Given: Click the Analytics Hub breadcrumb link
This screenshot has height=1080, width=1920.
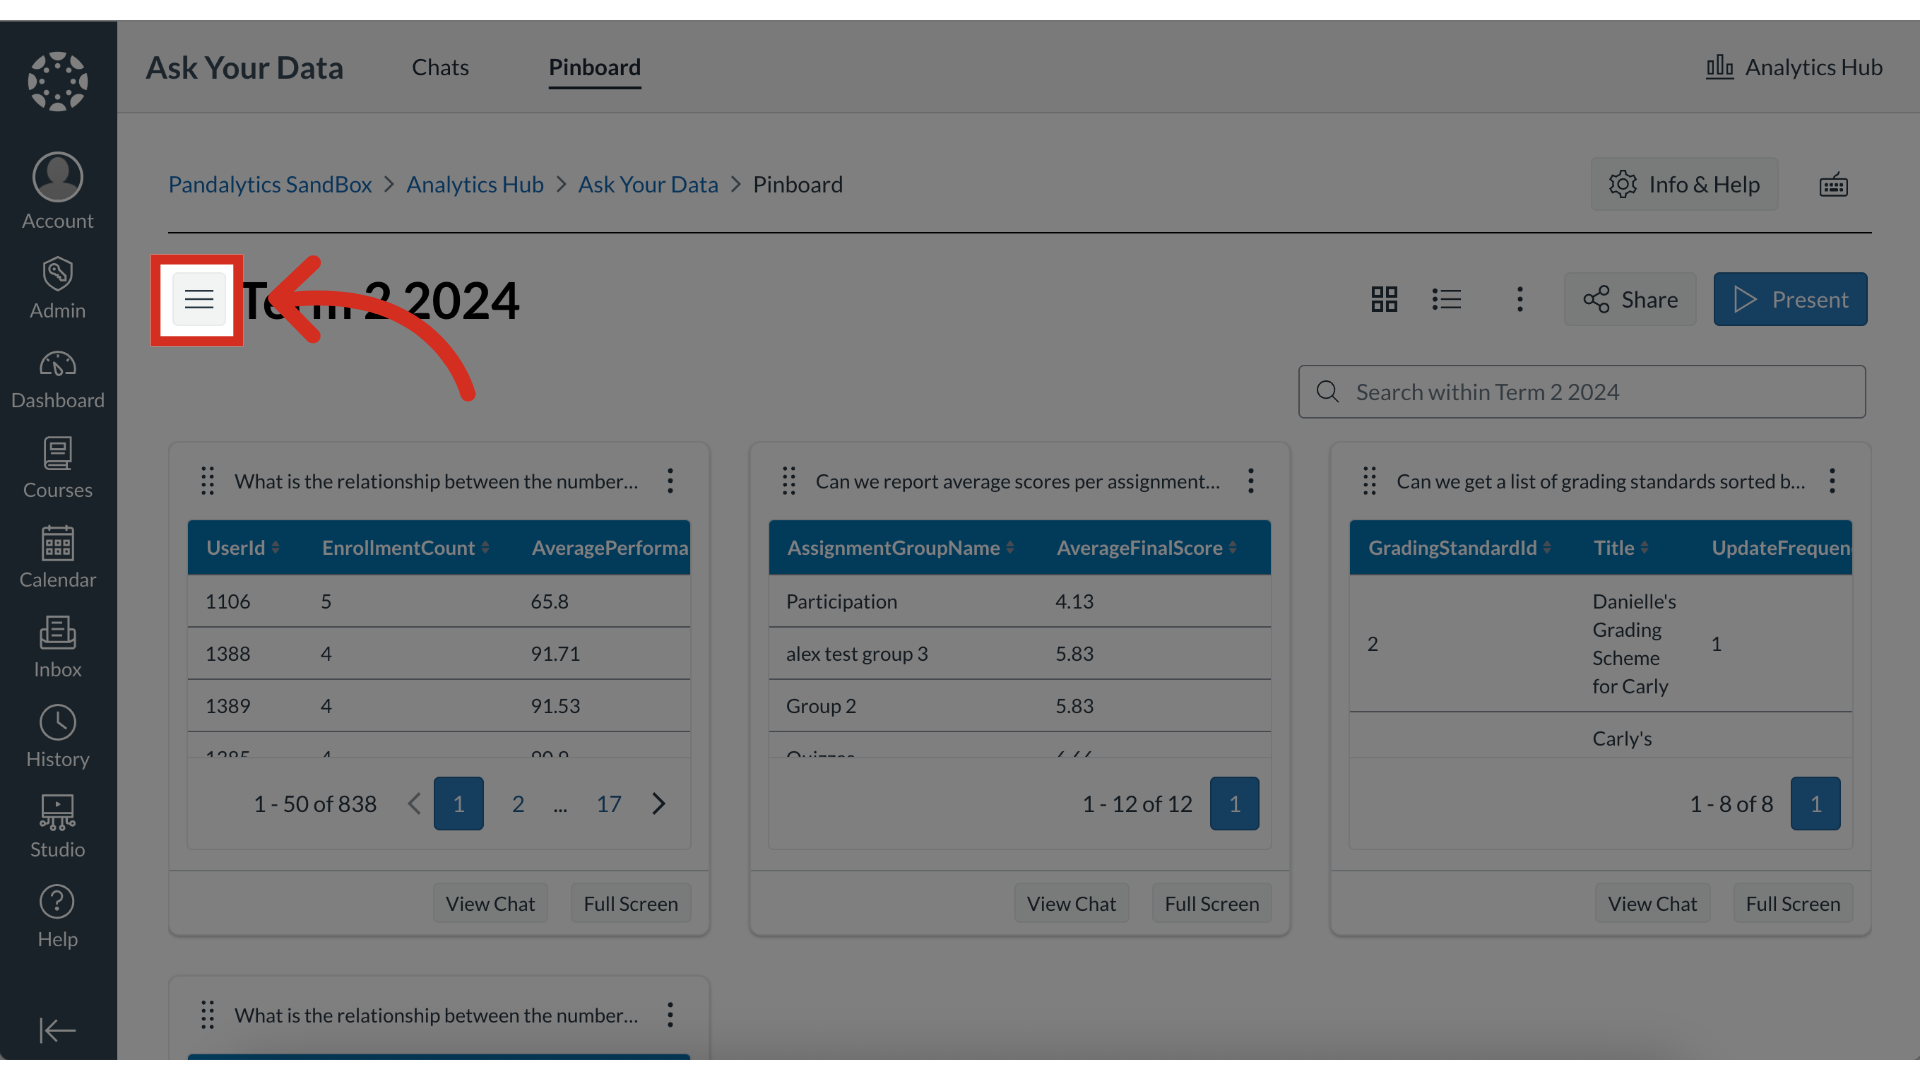Looking at the screenshot, I should click(x=475, y=184).
